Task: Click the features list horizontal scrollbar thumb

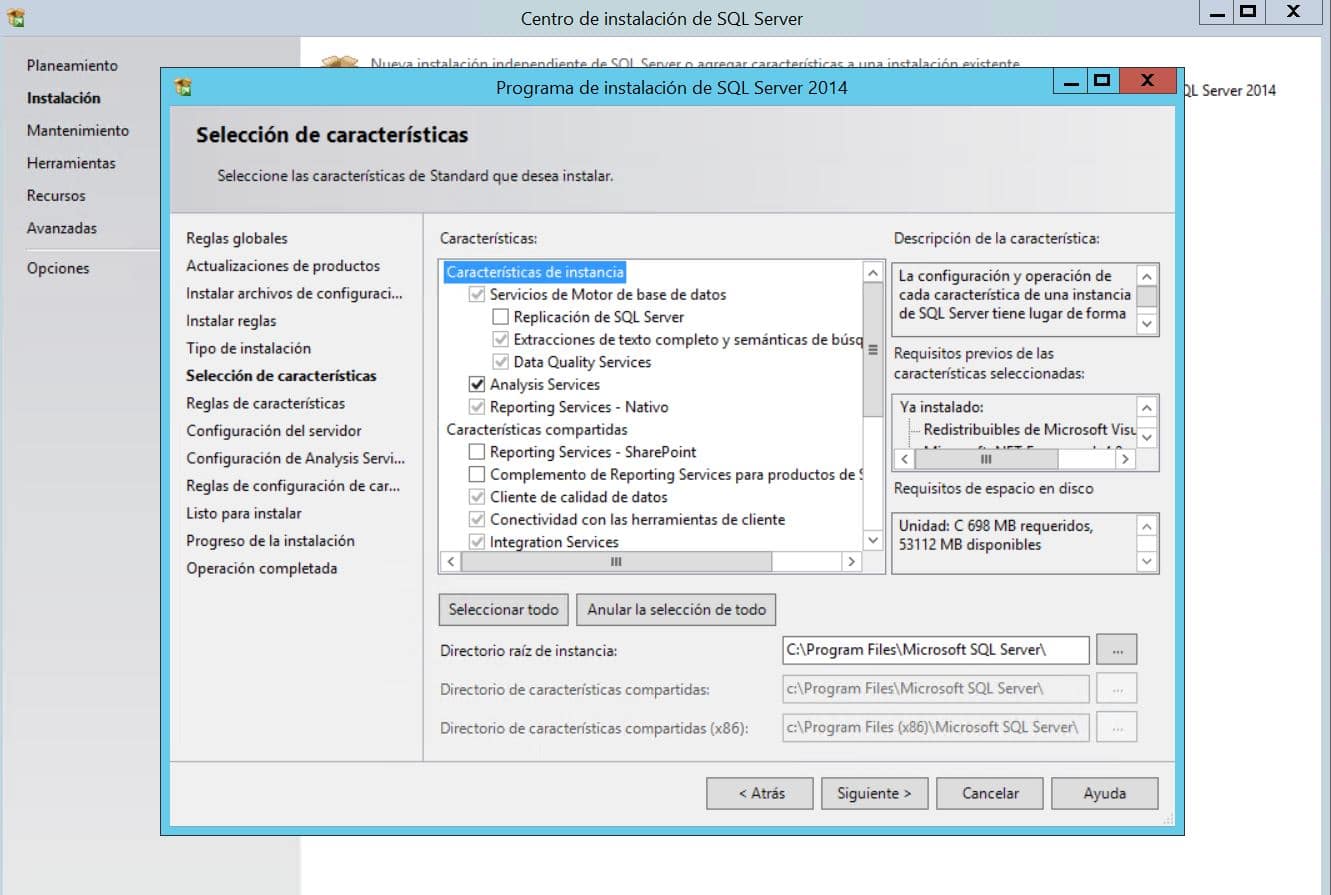Action: [x=616, y=562]
